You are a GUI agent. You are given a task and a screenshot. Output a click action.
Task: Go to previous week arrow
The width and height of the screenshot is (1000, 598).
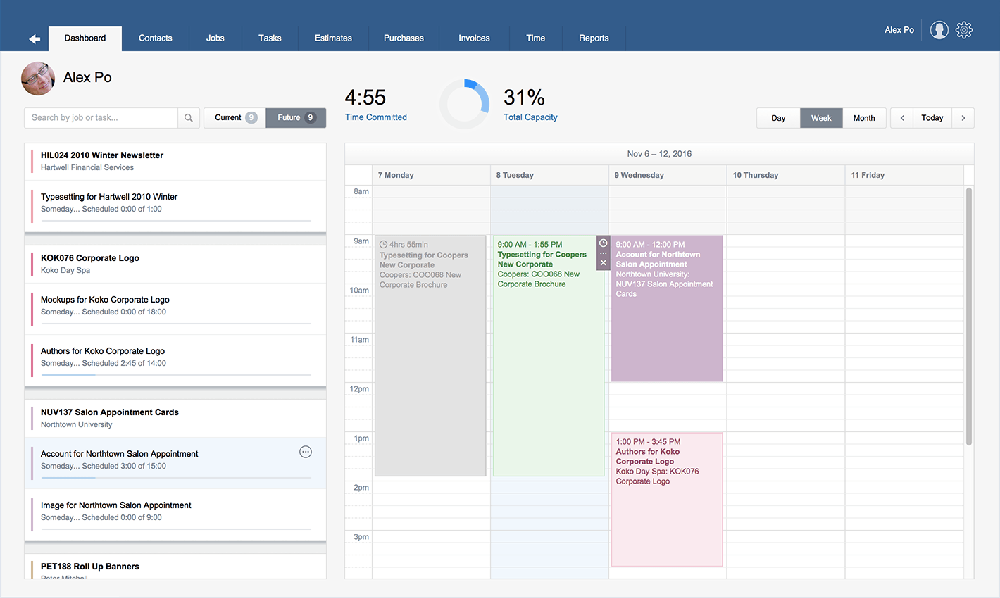[902, 118]
